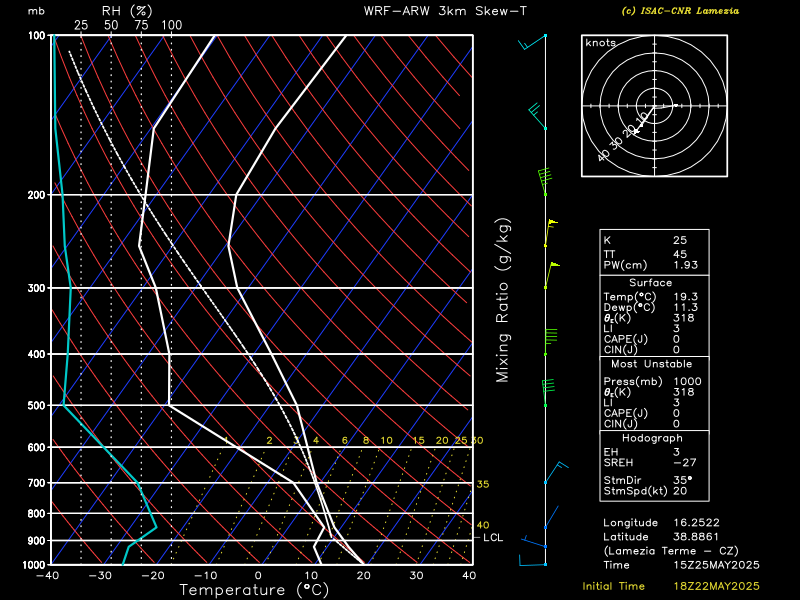Click the '(Lamezia Terme - CZ)' location text
Viewport: 800px width, 600px height.
coord(671,551)
